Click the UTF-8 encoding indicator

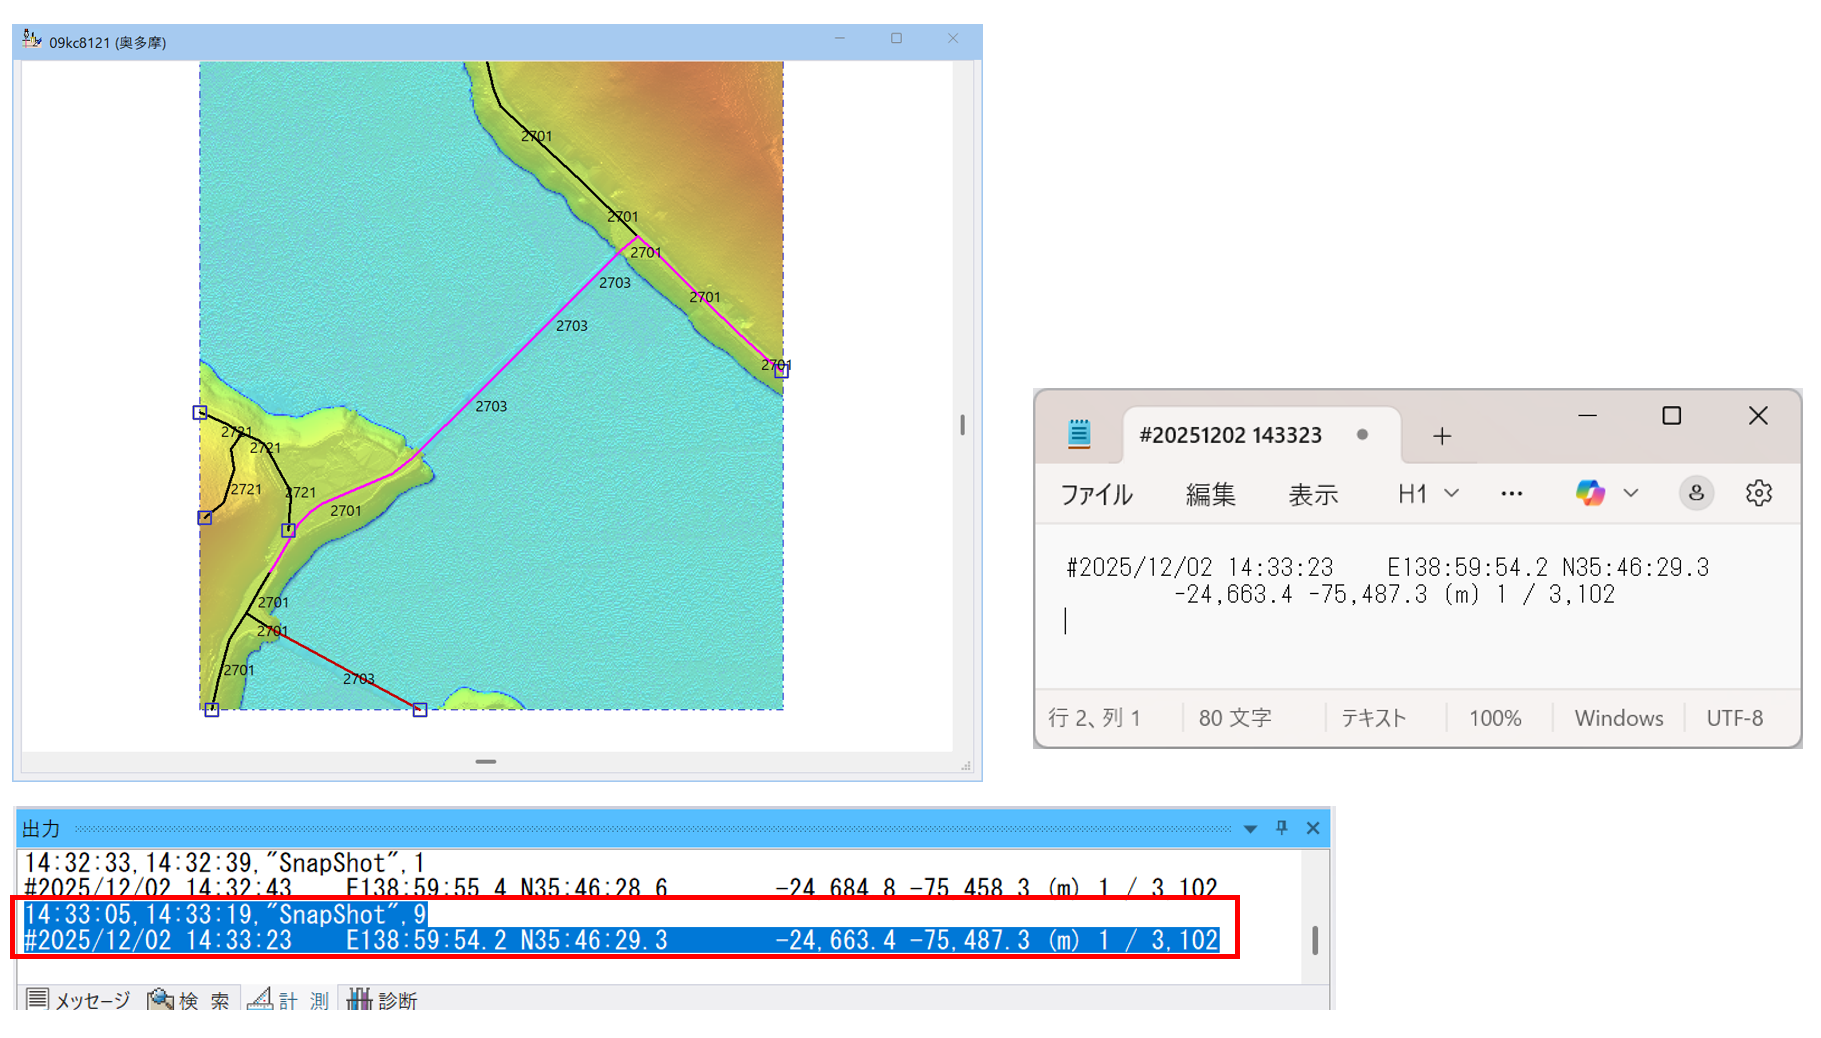(1734, 718)
